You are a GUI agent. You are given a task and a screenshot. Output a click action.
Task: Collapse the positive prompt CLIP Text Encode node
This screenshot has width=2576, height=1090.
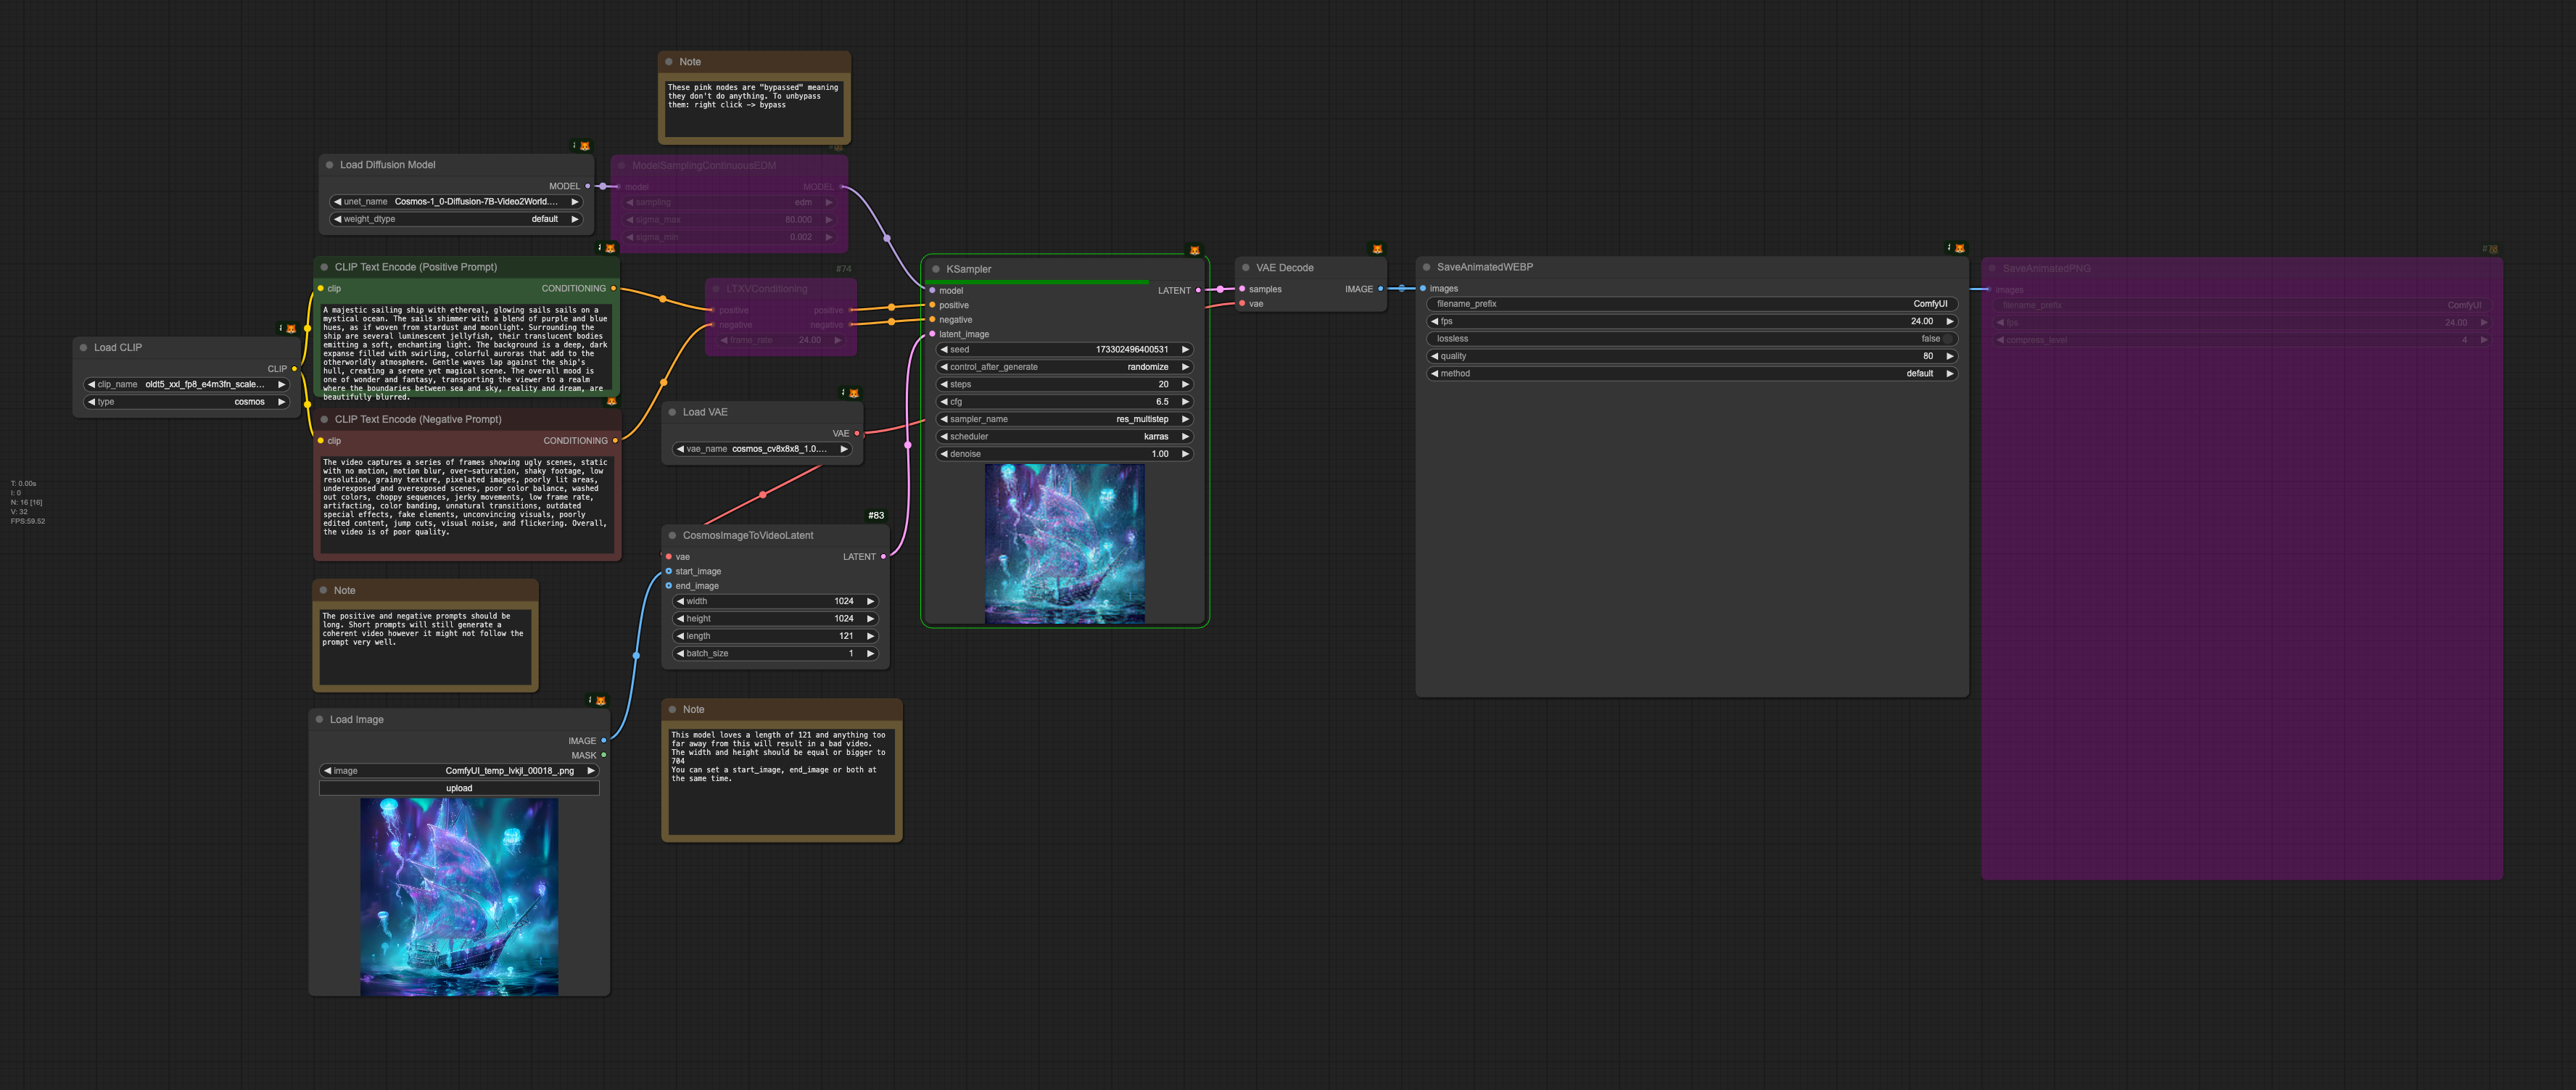click(324, 267)
